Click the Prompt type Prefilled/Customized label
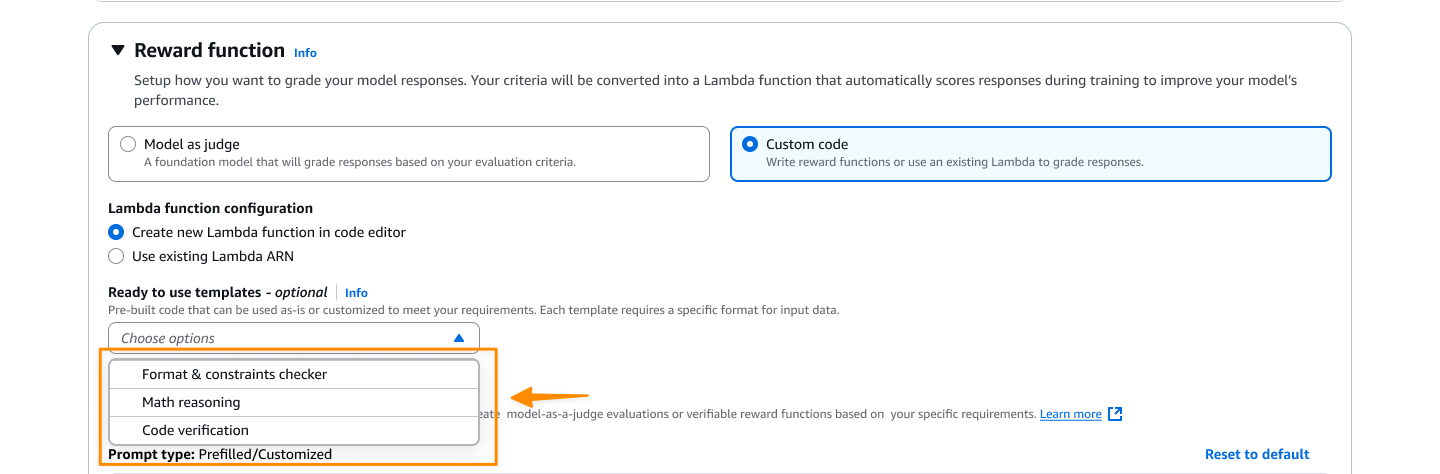This screenshot has height=474, width=1440. (x=220, y=455)
